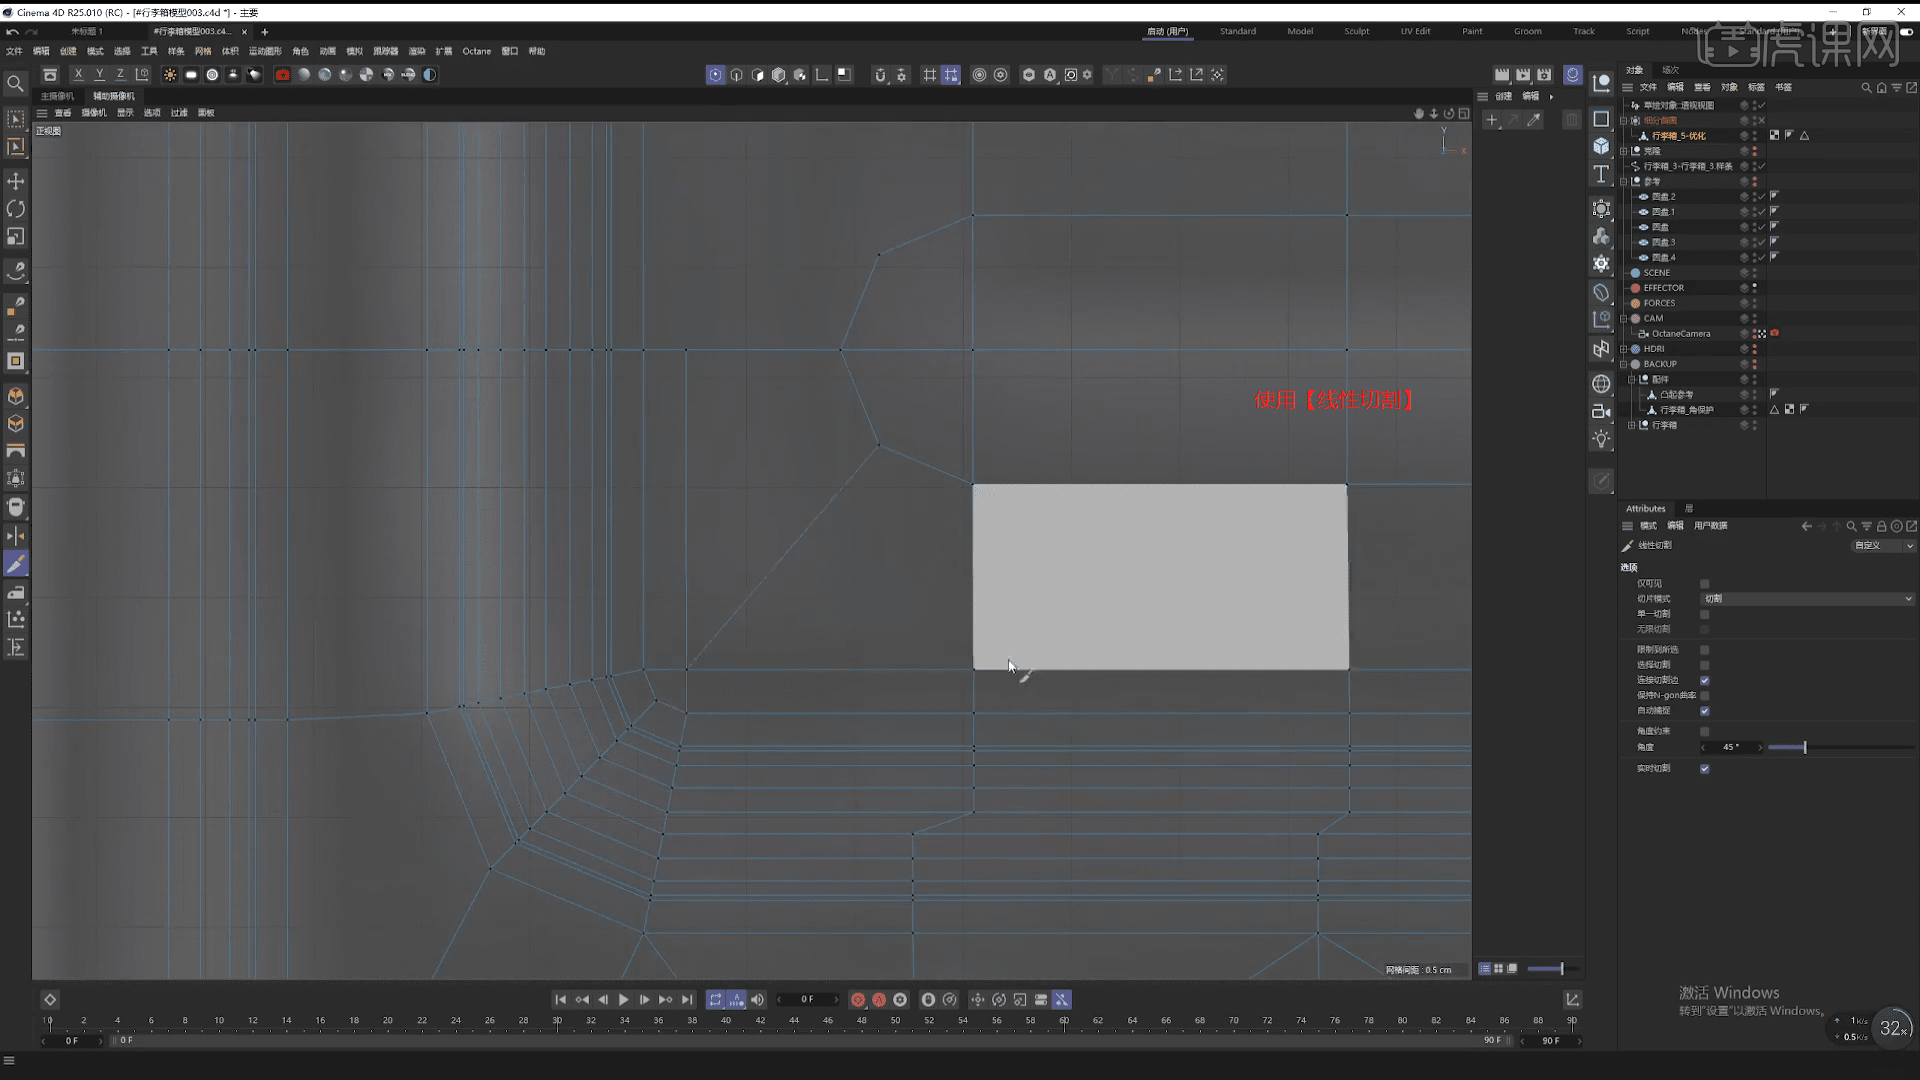Image resolution: width=1920 pixels, height=1080 pixels.
Task: Toggle 保持N-gon曲率 checkbox
Action: [1705, 696]
